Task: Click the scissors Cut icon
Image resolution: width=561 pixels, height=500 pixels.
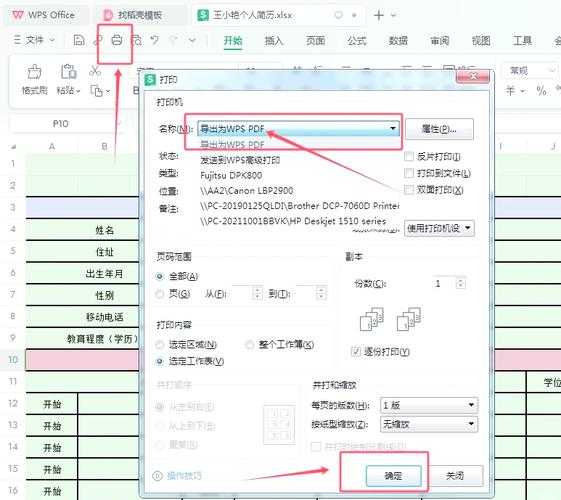Action: [95, 70]
